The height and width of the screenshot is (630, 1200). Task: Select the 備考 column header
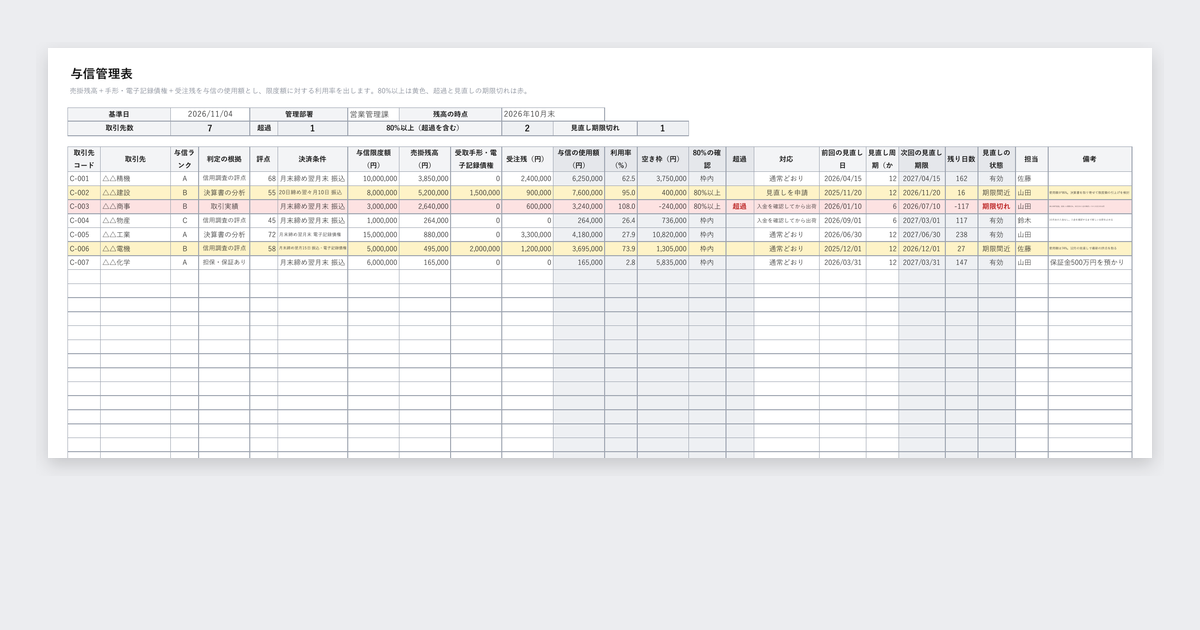(x=1090, y=159)
